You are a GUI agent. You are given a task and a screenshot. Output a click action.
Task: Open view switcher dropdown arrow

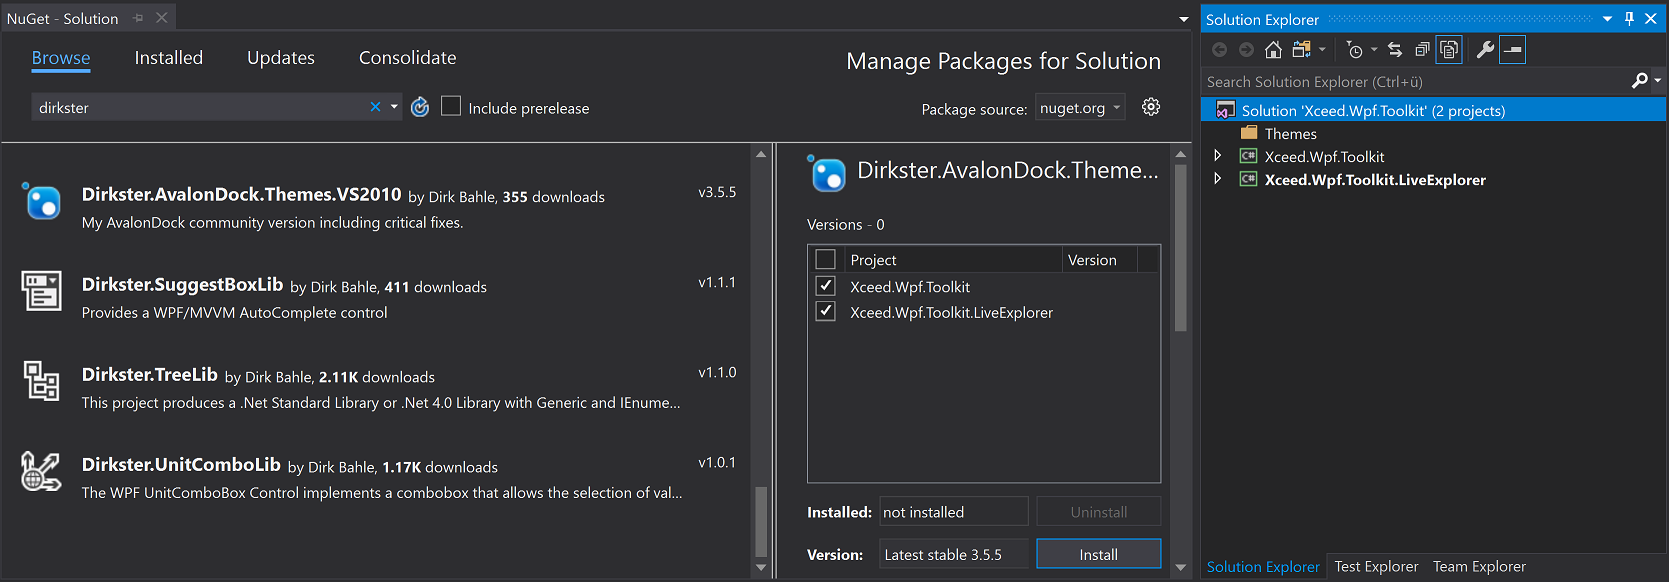pyautogui.click(x=1322, y=50)
